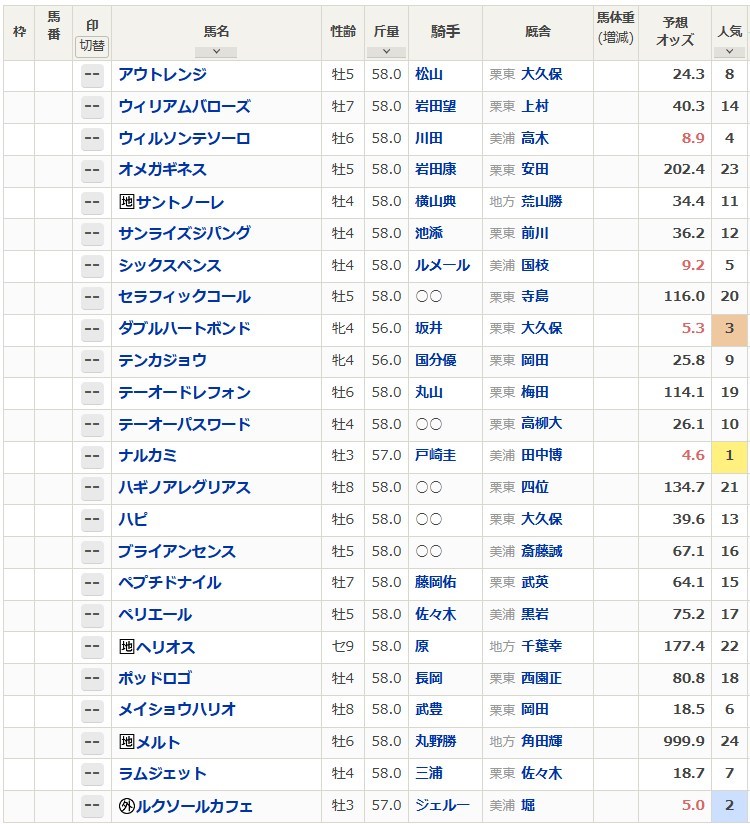Click the 地 badge next to ヘリオス
This screenshot has width=750, height=824.
(x=126, y=646)
